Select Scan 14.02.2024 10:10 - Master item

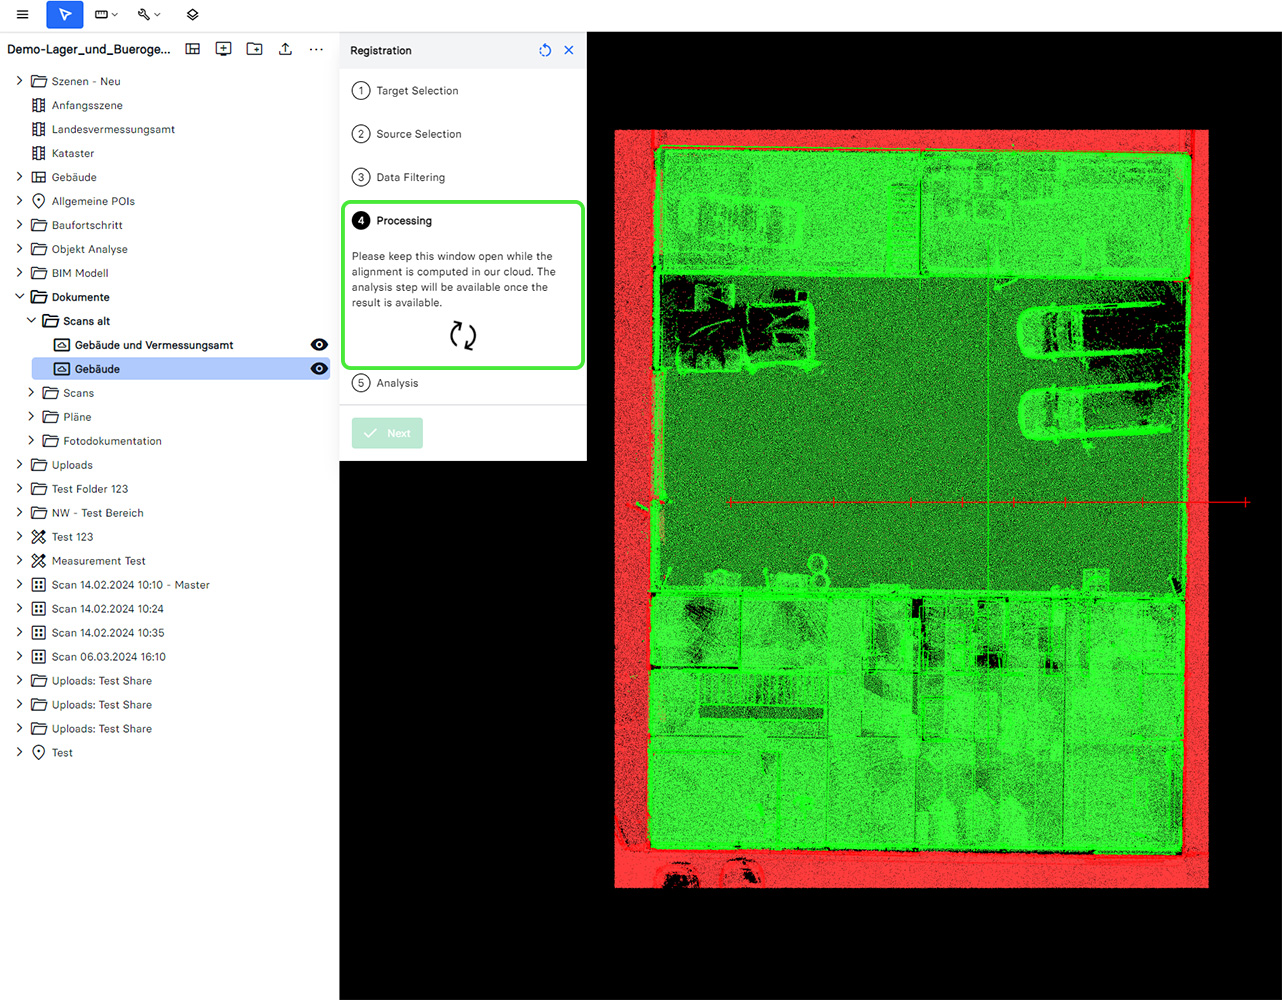point(130,585)
